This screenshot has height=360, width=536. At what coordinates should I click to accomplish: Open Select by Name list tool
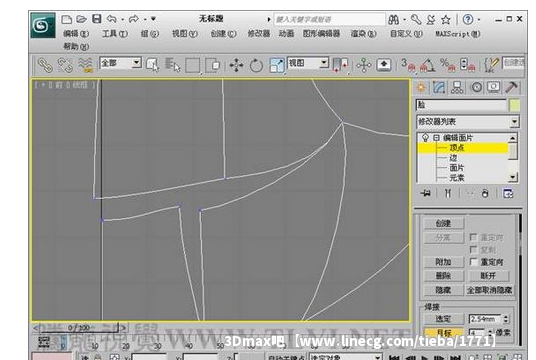pos(173,65)
